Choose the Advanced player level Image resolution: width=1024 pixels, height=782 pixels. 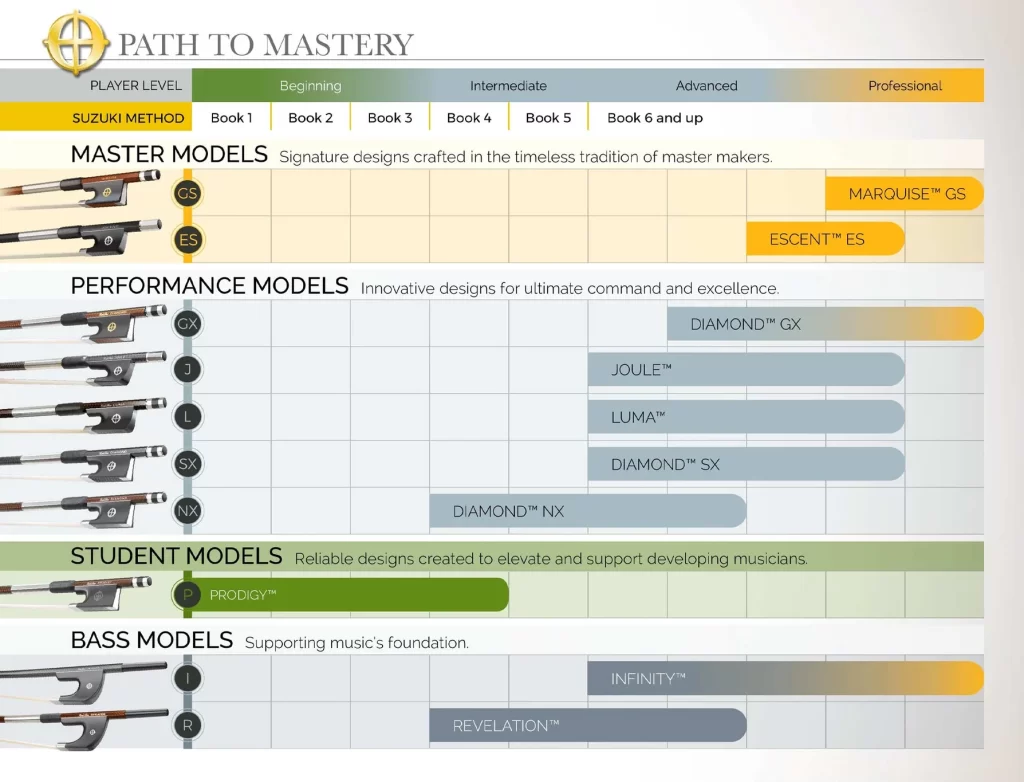coord(707,86)
